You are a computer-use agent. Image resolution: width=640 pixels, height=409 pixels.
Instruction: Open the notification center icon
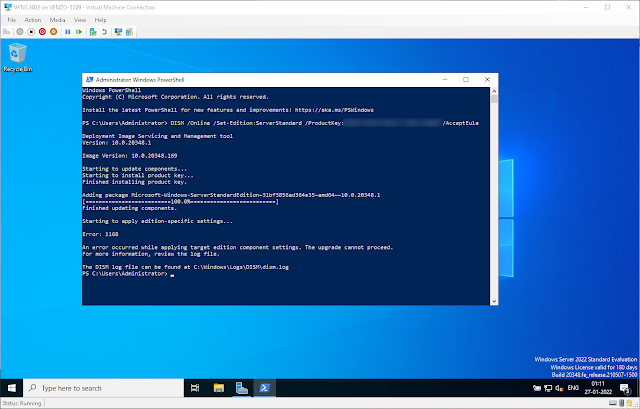tap(625, 388)
